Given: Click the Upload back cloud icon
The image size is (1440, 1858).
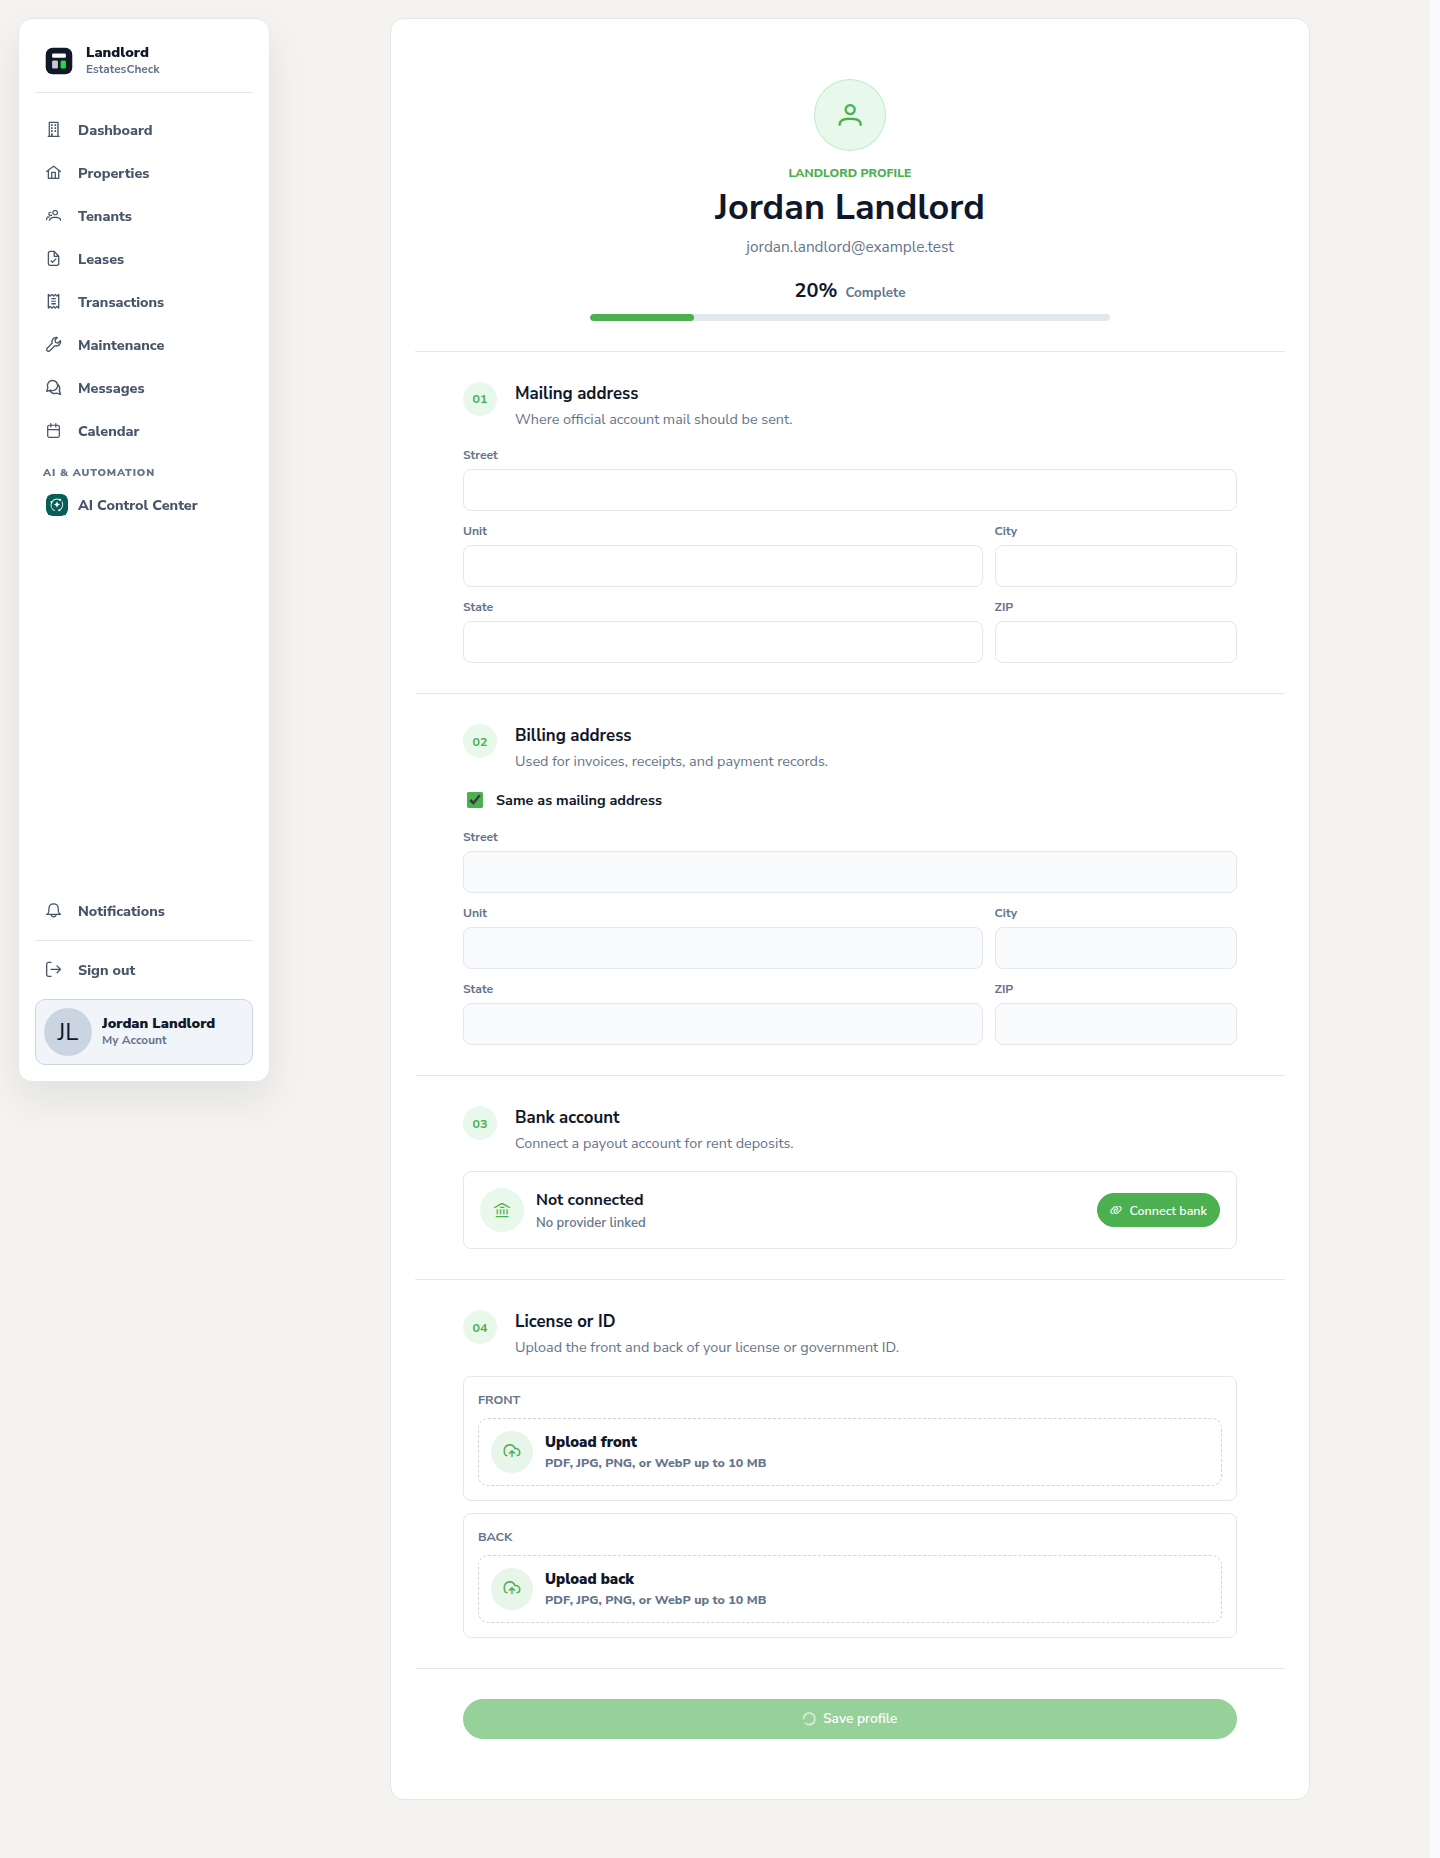Looking at the screenshot, I should click(x=512, y=1588).
